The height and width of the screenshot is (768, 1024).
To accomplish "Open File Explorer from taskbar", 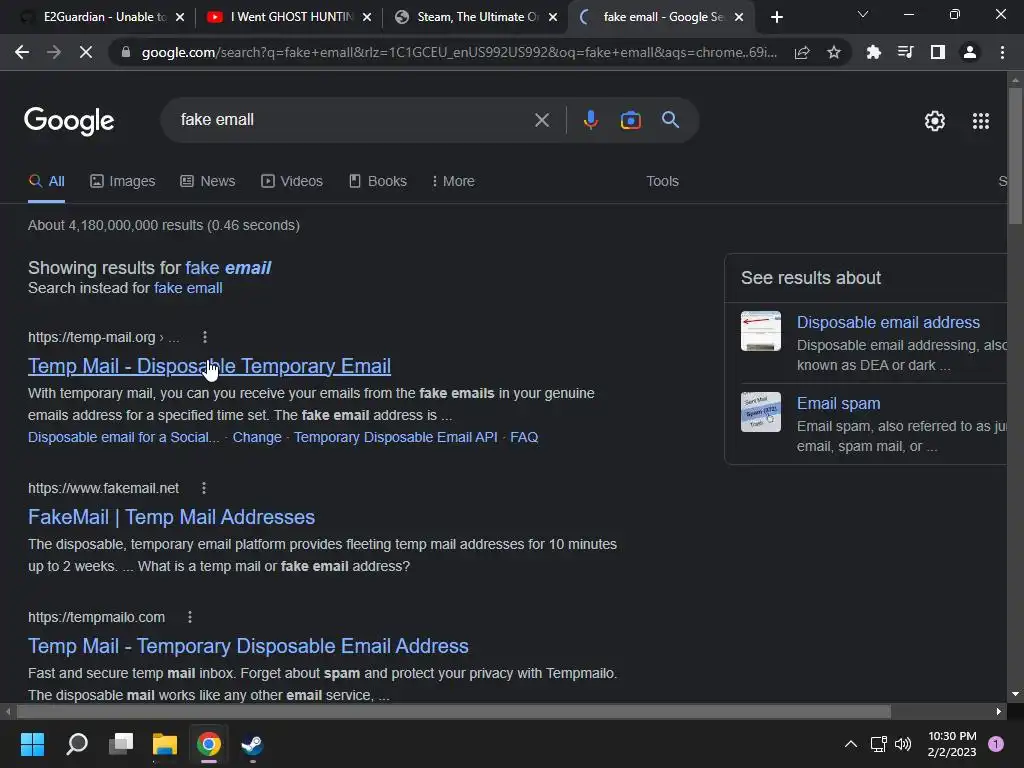I will [165, 744].
